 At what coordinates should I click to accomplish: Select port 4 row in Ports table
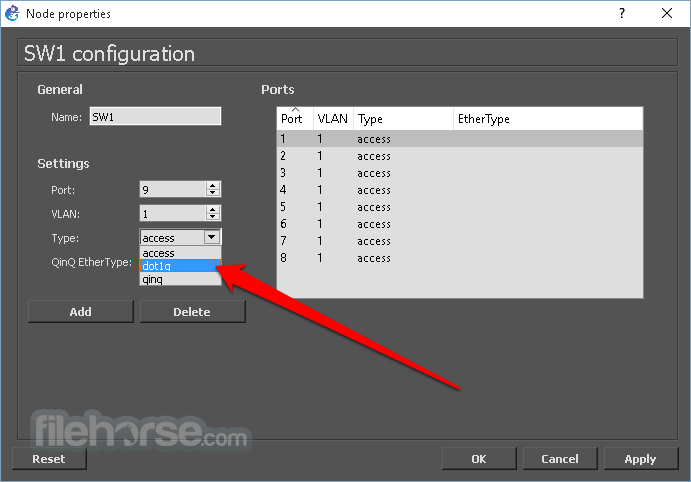click(460, 190)
